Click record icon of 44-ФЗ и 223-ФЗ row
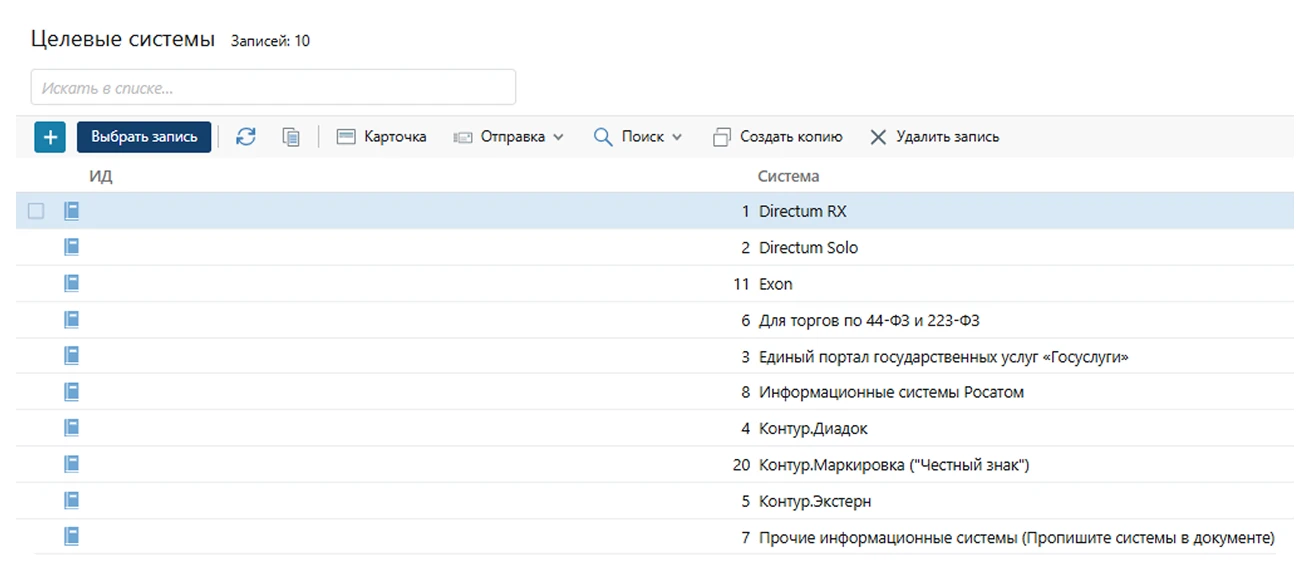This screenshot has width=1310, height=578. coord(72,319)
